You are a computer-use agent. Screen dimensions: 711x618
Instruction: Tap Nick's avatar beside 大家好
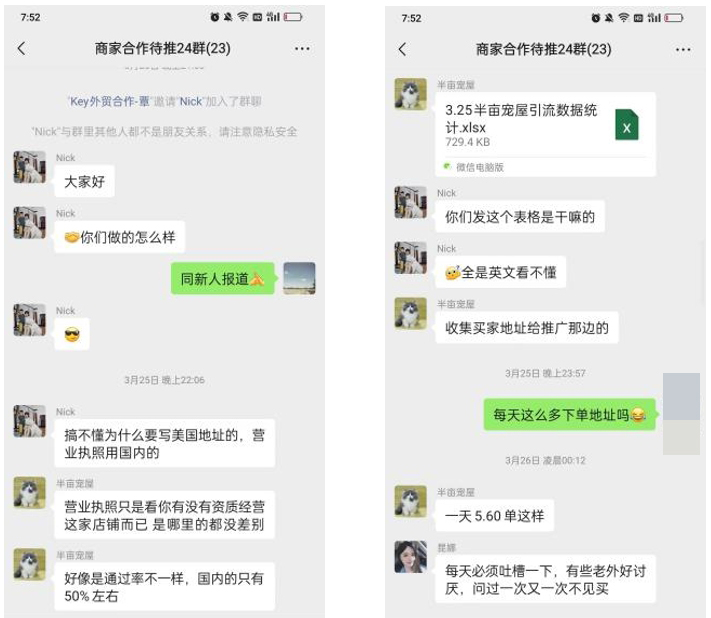click(x=29, y=167)
